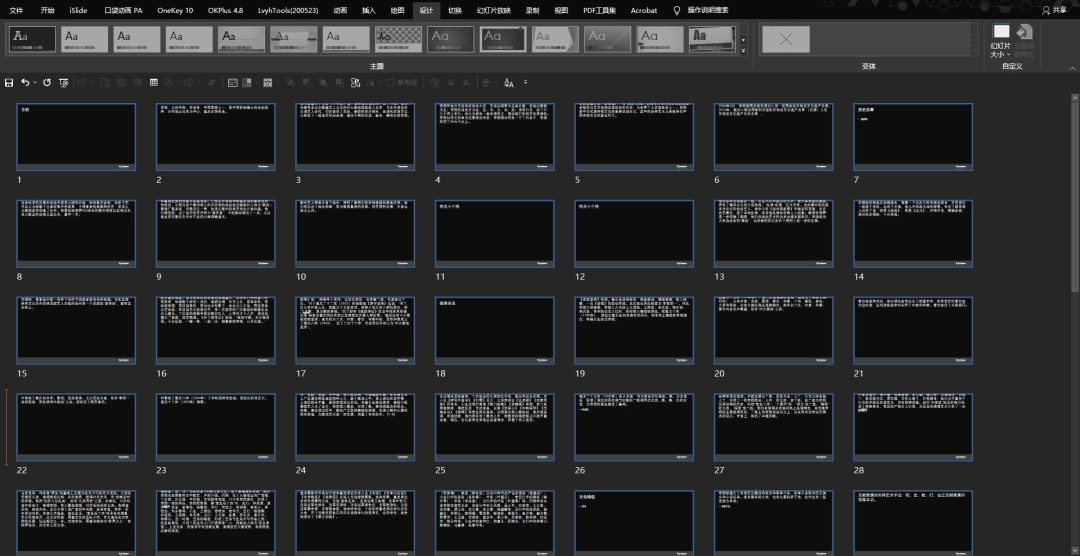
Task: Open the Acrobat tab
Action: tap(643, 10)
